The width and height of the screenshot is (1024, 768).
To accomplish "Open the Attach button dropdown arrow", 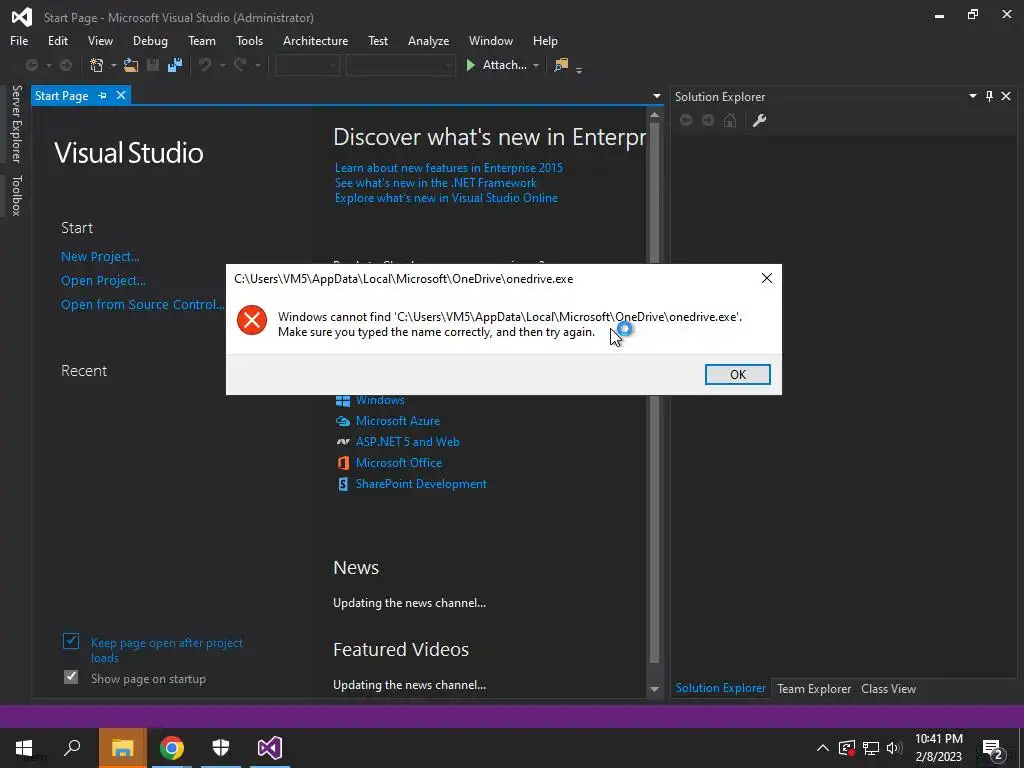I will 536,65.
